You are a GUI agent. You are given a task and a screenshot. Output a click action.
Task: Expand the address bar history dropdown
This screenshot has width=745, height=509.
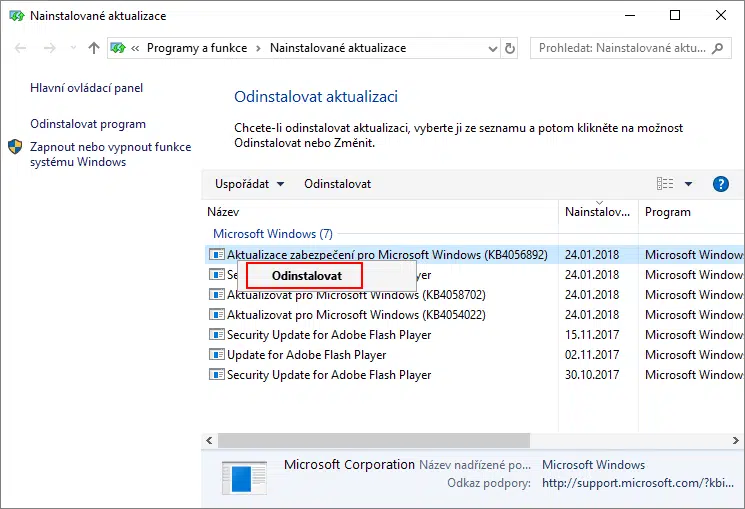493,48
